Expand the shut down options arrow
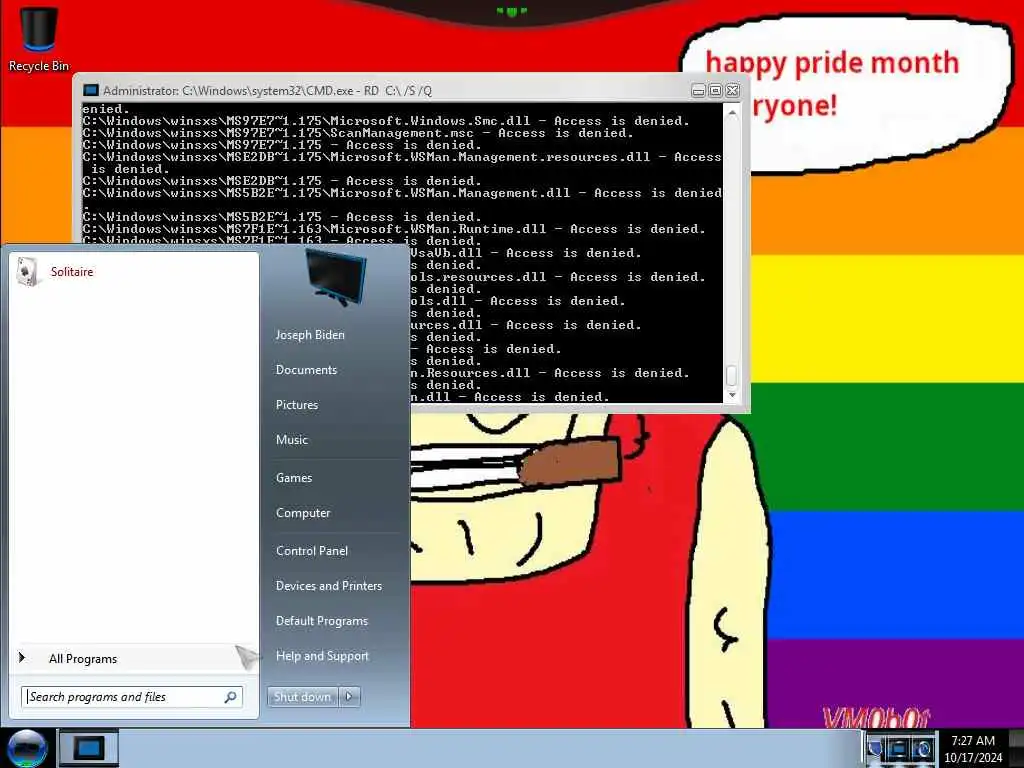Viewport: 1024px width, 768px height. (x=349, y=697)
